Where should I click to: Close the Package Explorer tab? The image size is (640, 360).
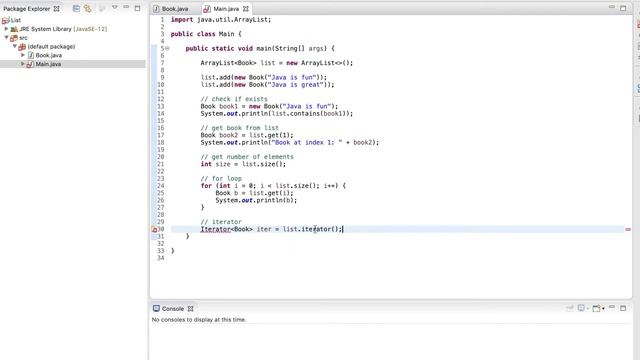(x=57, y=8)
